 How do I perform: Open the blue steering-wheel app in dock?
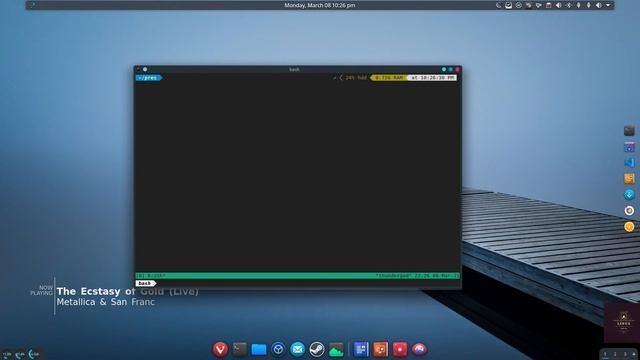click(278, 349)
